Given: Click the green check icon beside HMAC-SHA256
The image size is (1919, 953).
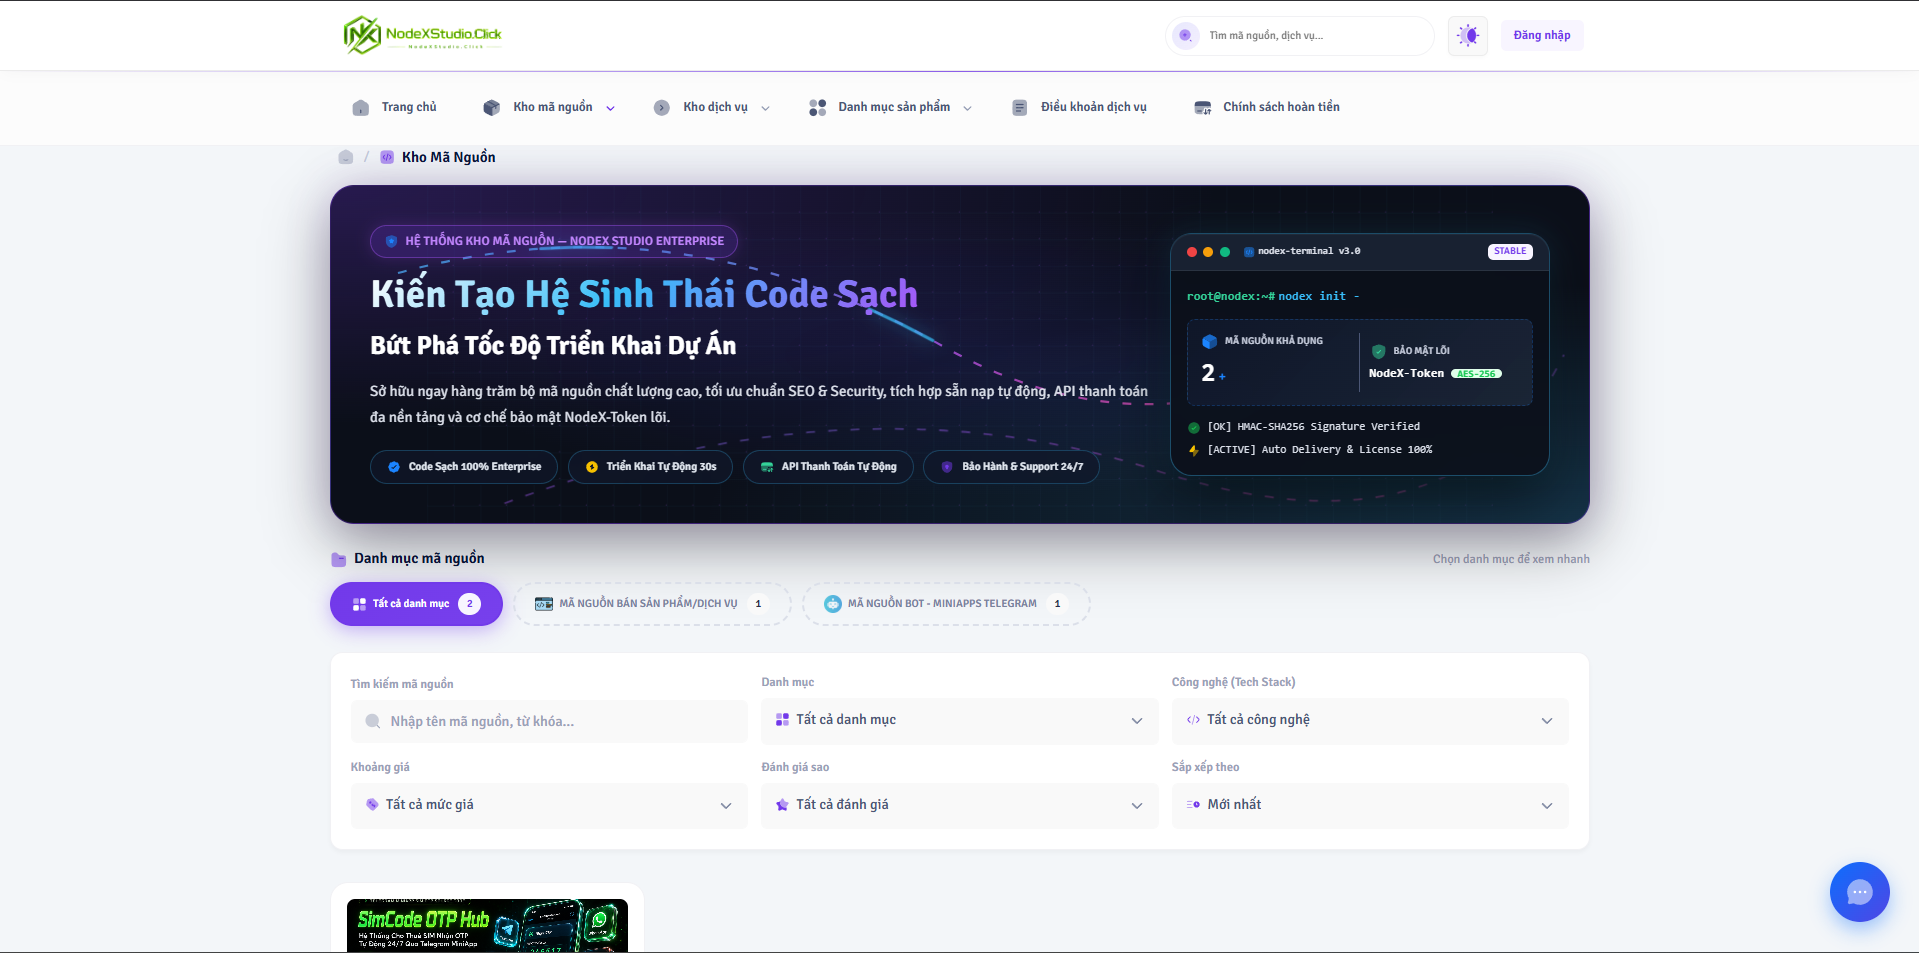Looking at the screenshot, I should click(x=1194, y=427).
